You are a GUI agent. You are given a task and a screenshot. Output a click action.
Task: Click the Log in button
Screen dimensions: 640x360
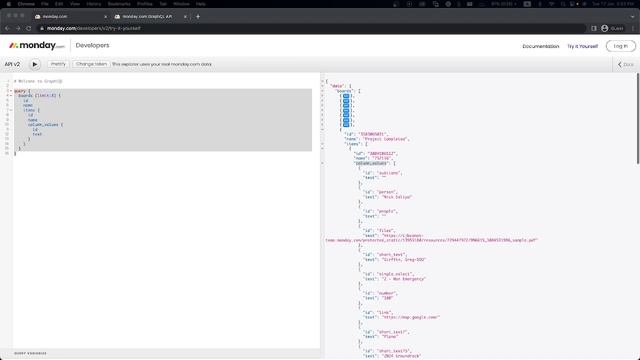coord(620,46)
